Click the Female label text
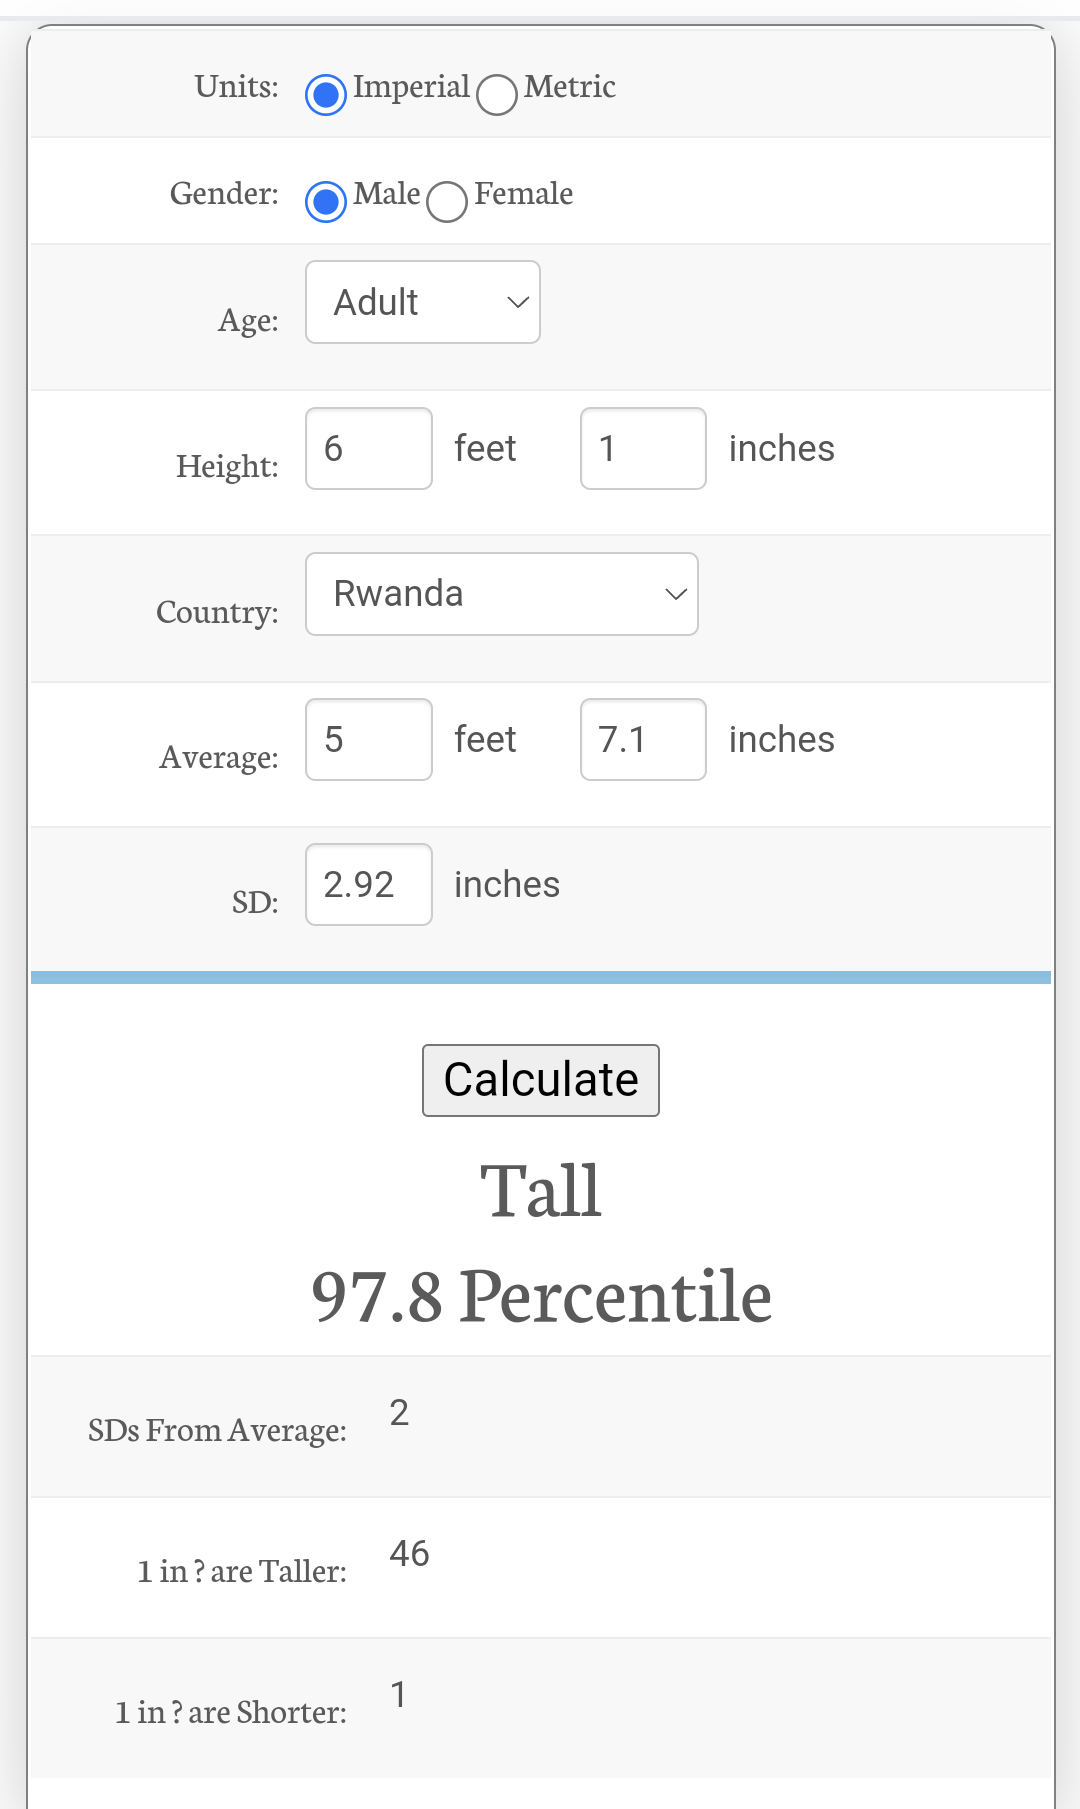The image size is (1080, 1809). point(523,193)
